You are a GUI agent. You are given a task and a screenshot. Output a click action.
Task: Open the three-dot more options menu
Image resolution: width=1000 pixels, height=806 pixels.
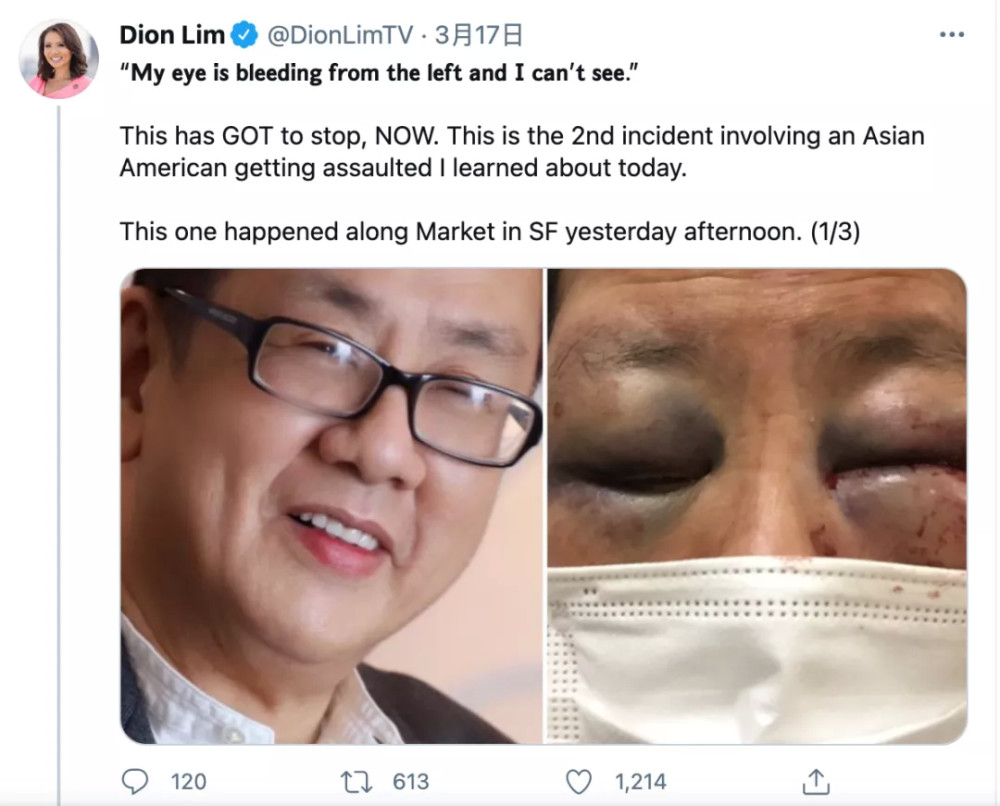click(952, 34)
